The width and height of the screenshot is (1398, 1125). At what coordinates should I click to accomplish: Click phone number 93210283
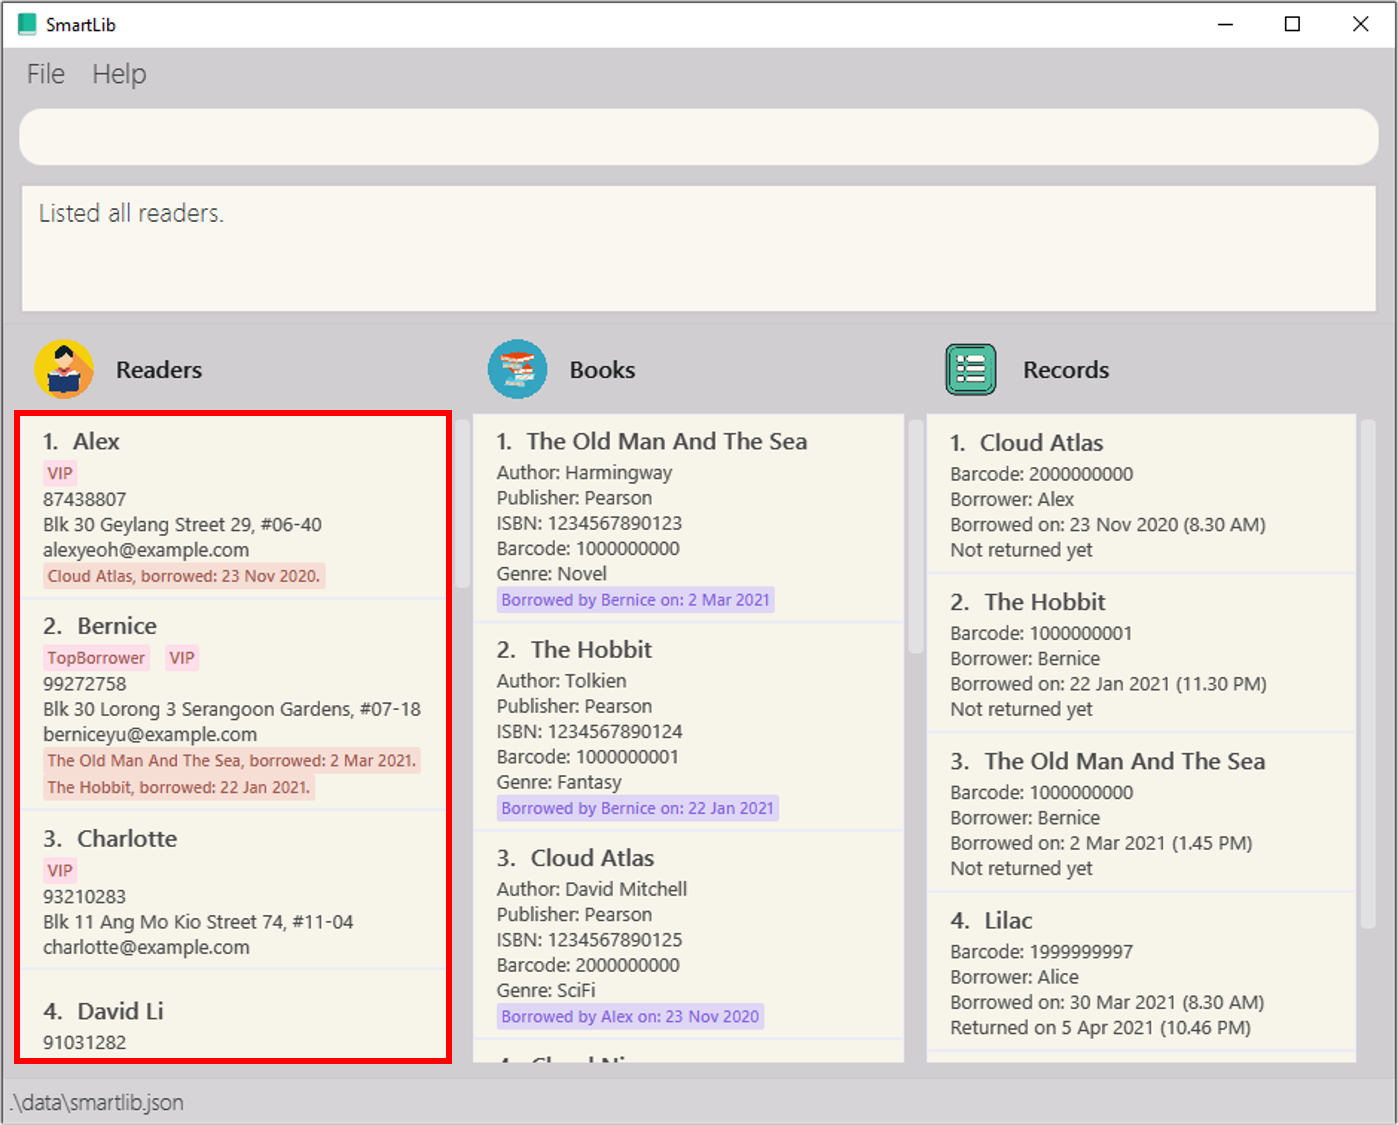click(84, 896)
